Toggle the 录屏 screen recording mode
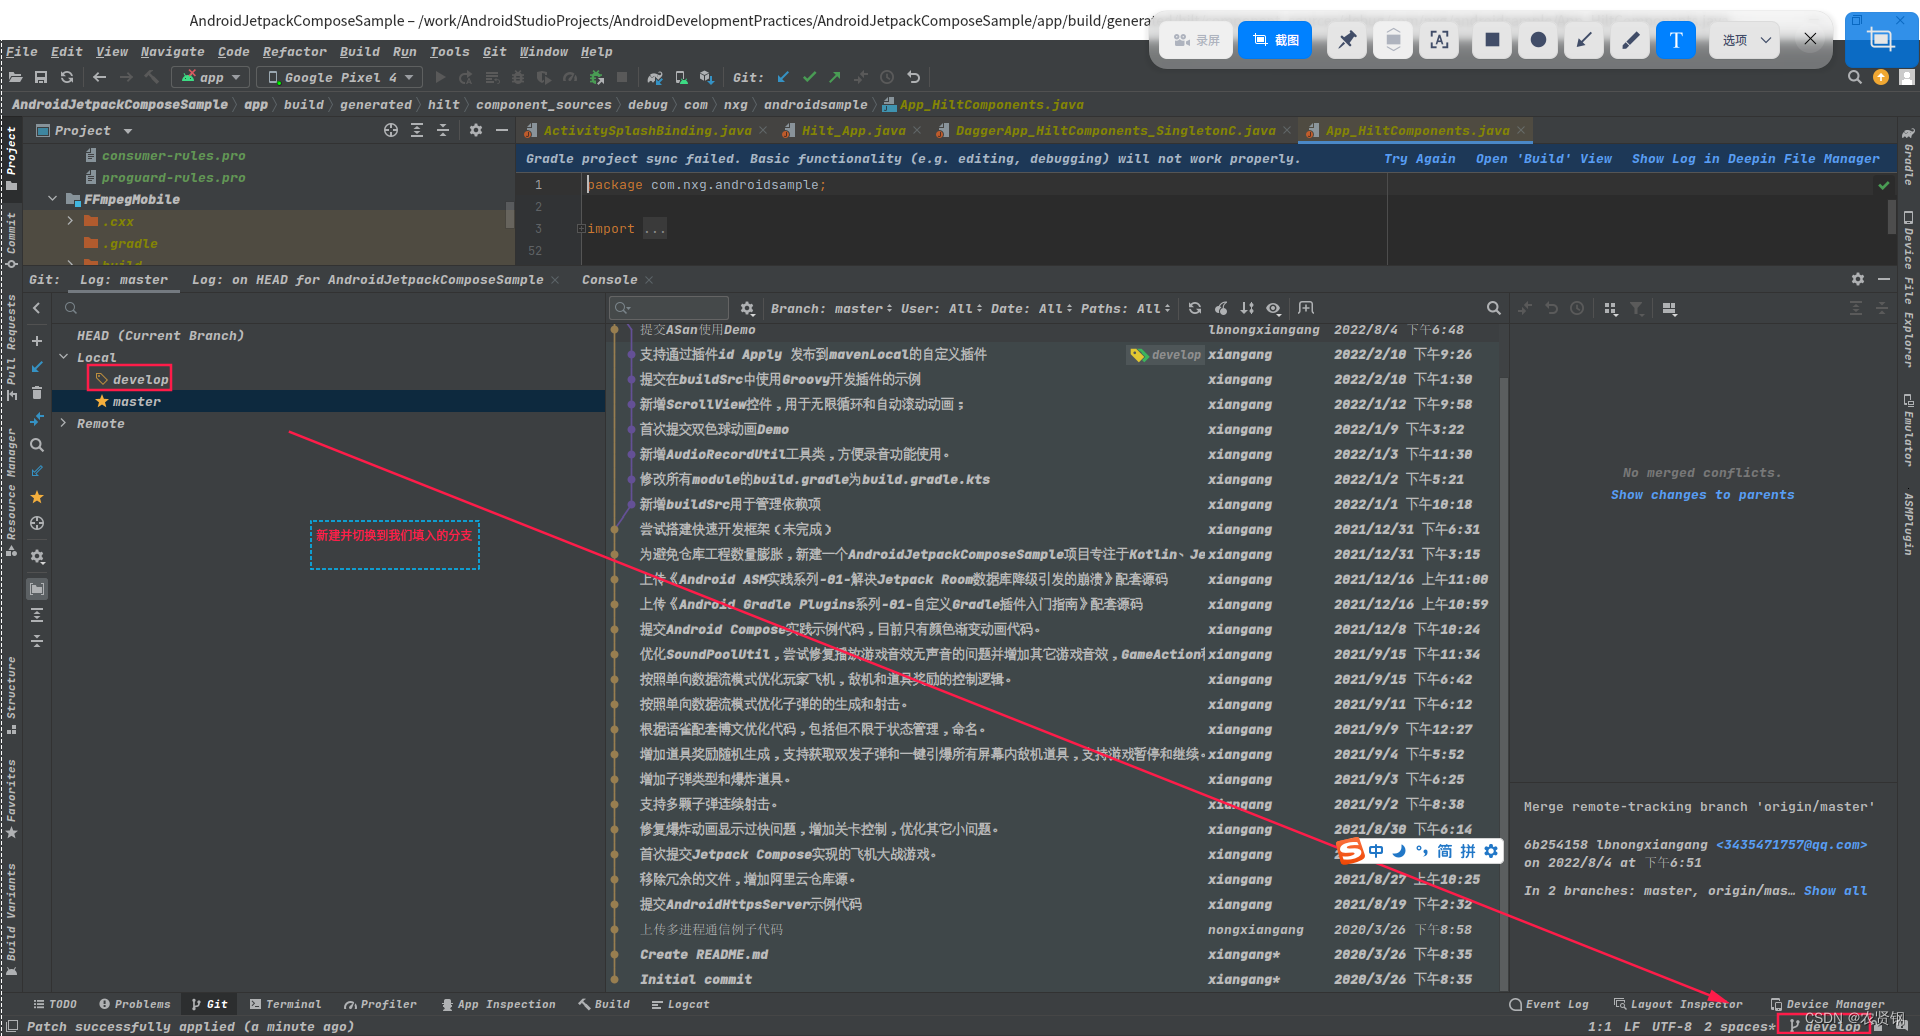The height and width of the screenshot is (1036, 1920). (x=1196, y=40)
